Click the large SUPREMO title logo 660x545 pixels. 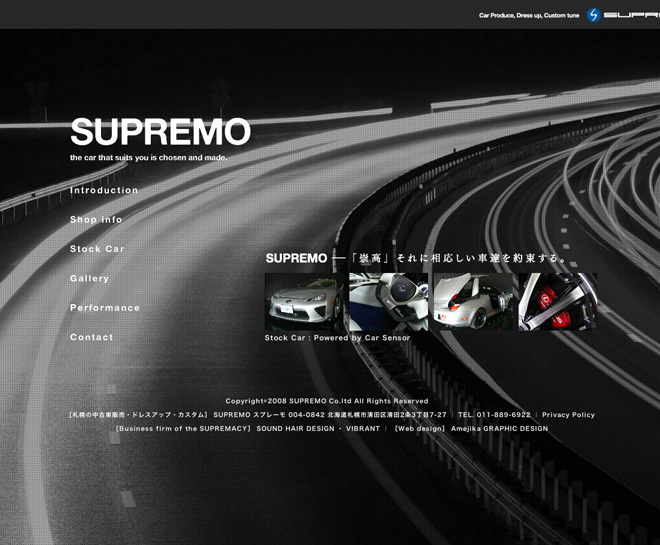pos(160,132)
